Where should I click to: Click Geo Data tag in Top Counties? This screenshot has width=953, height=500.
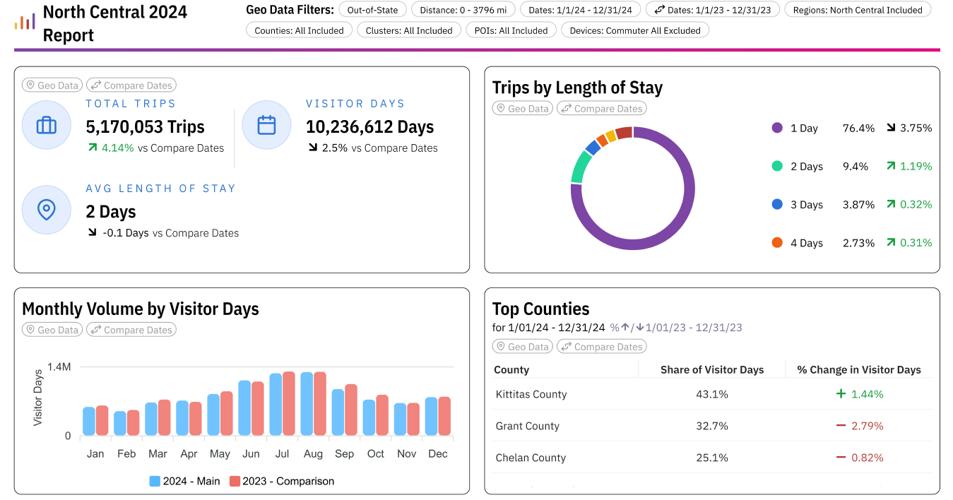coord(522,347)
